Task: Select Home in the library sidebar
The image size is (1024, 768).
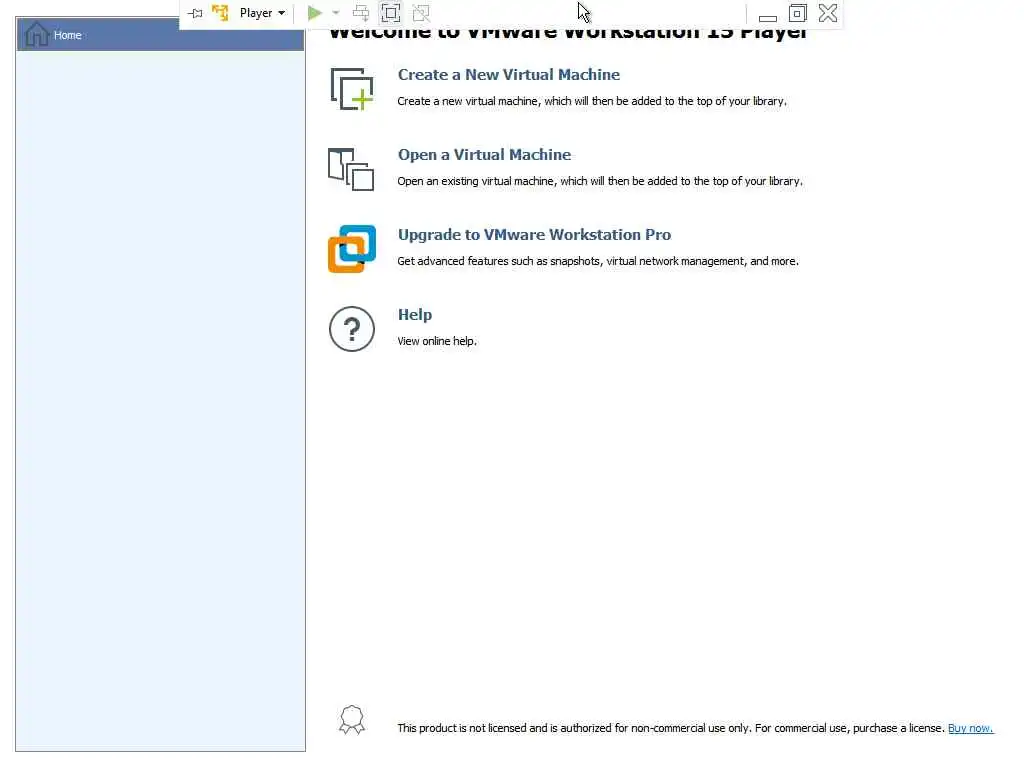Action: pyautogui.click(x=160, y=35)
